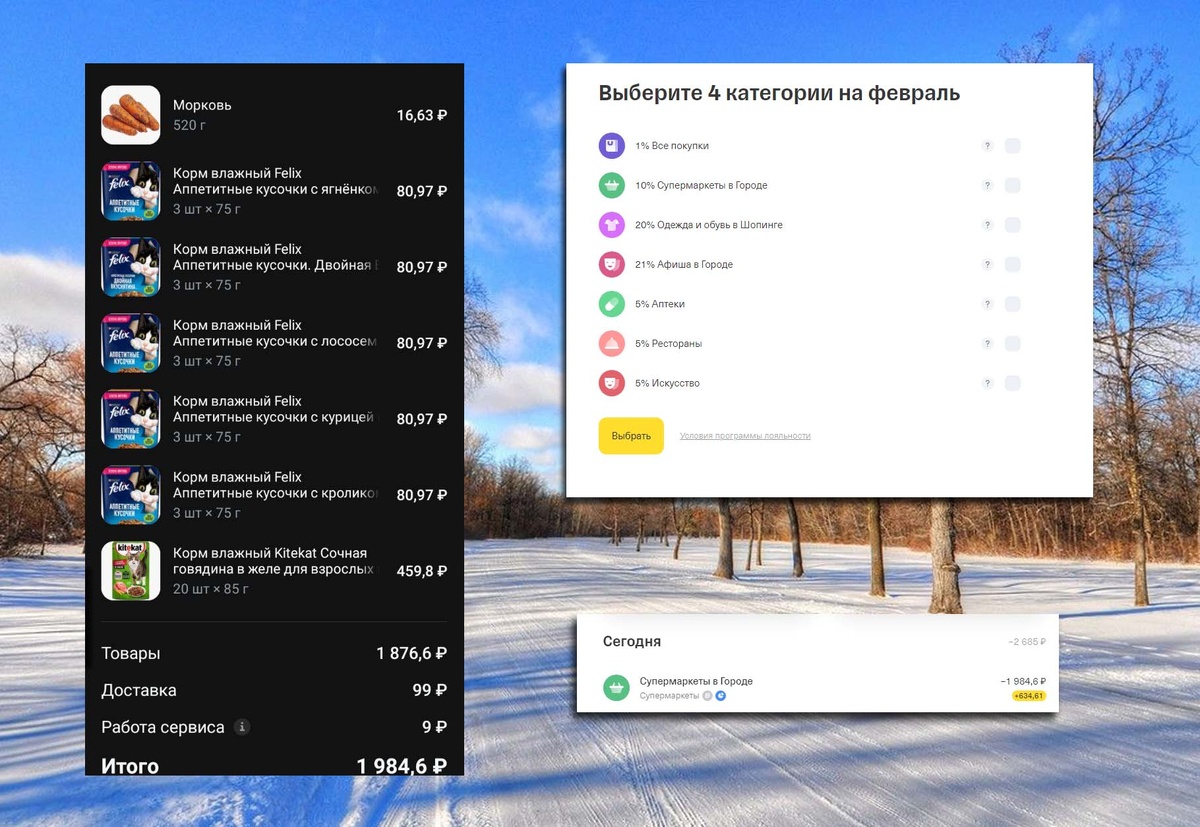The width and height of the screenshot is (1200, 827).
Task: Open Условия программы лояльности link
Action: pos(744,436)
